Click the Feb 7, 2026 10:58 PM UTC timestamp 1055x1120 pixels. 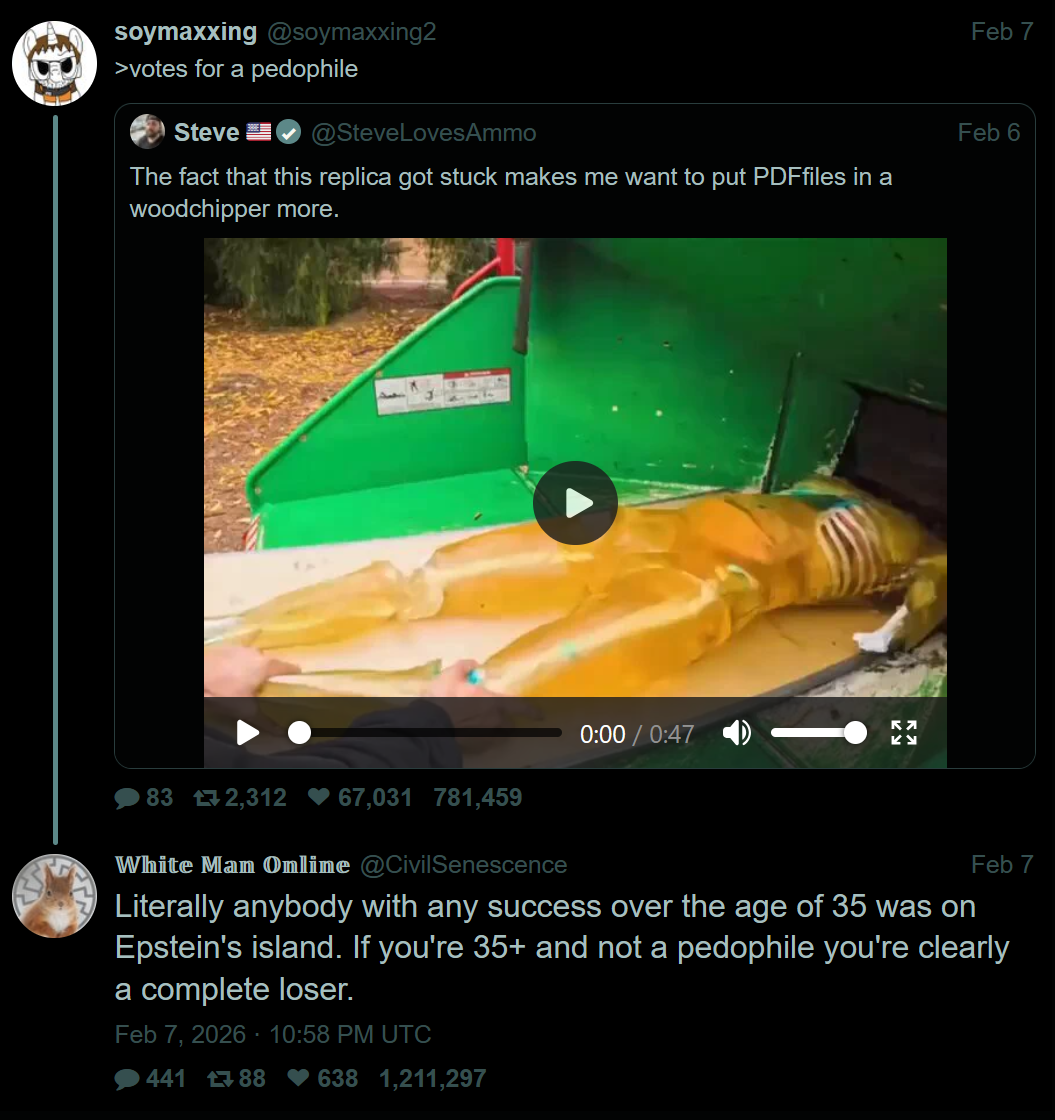(273, 1034)
